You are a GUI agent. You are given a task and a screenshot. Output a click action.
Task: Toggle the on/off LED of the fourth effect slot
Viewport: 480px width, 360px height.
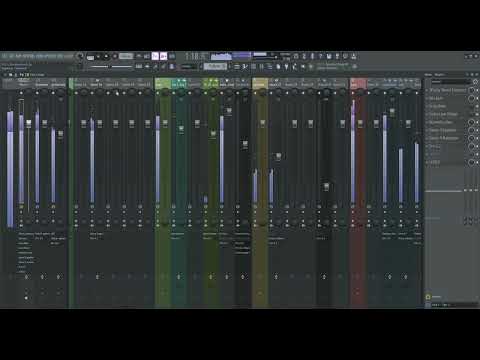tap(477, 114)
